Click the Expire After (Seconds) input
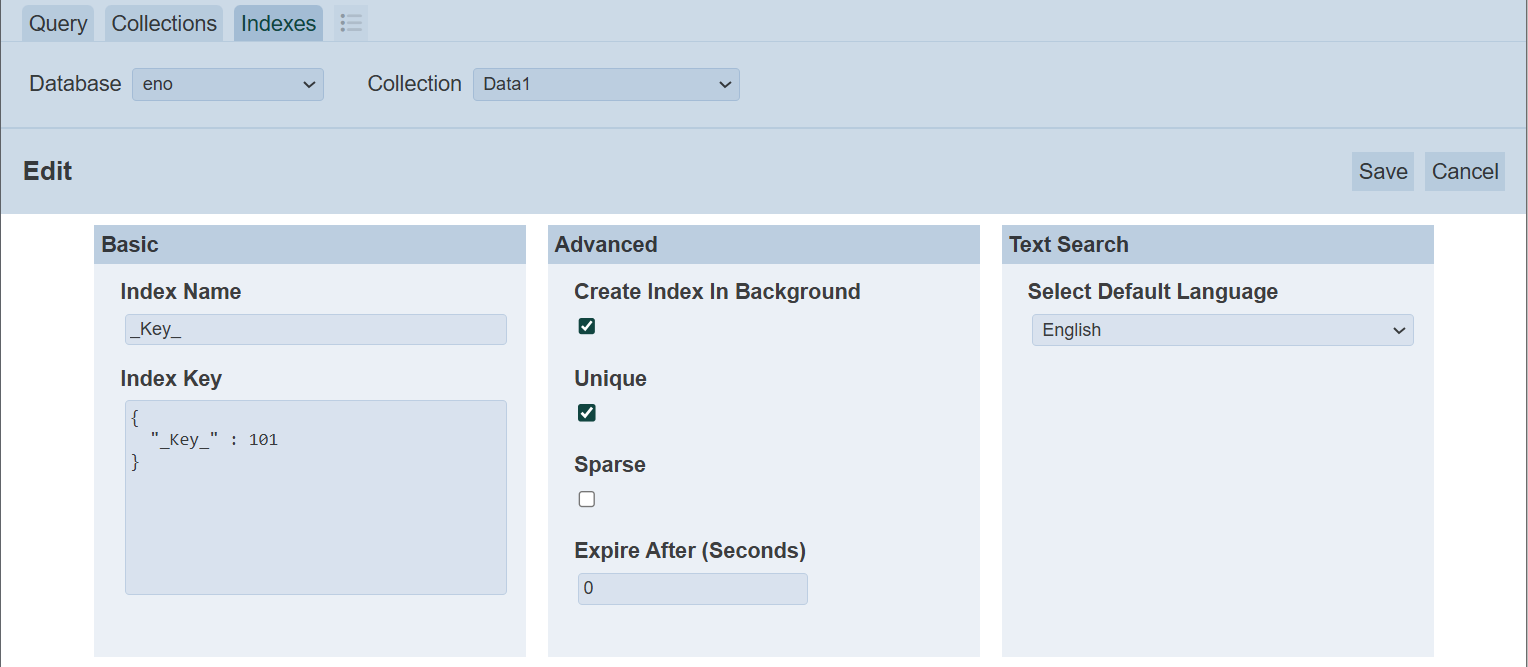The width and height of the screenshot is (1528, 667). pos(692,589)
